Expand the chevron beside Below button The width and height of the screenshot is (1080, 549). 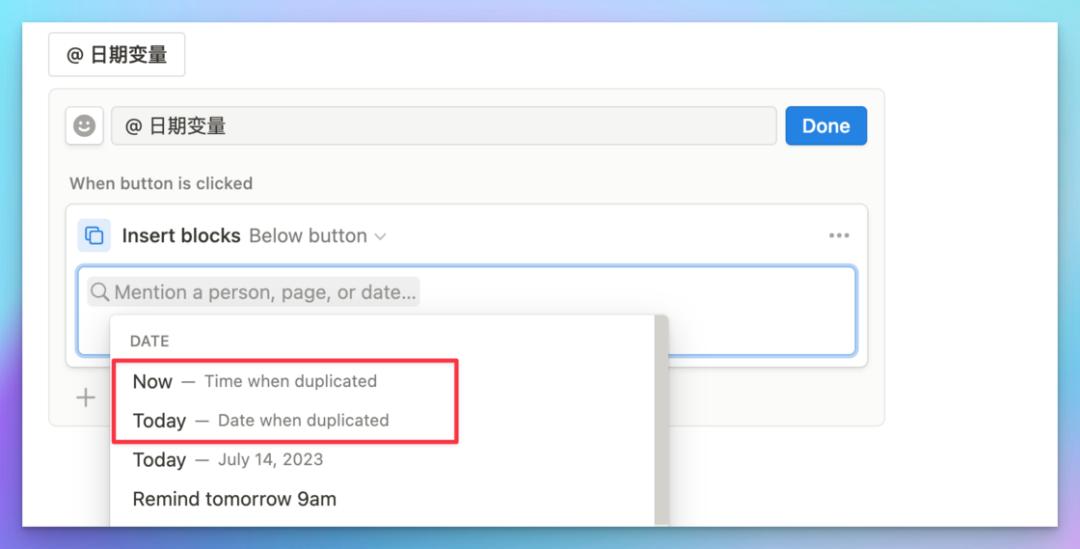tap(380, 236)
